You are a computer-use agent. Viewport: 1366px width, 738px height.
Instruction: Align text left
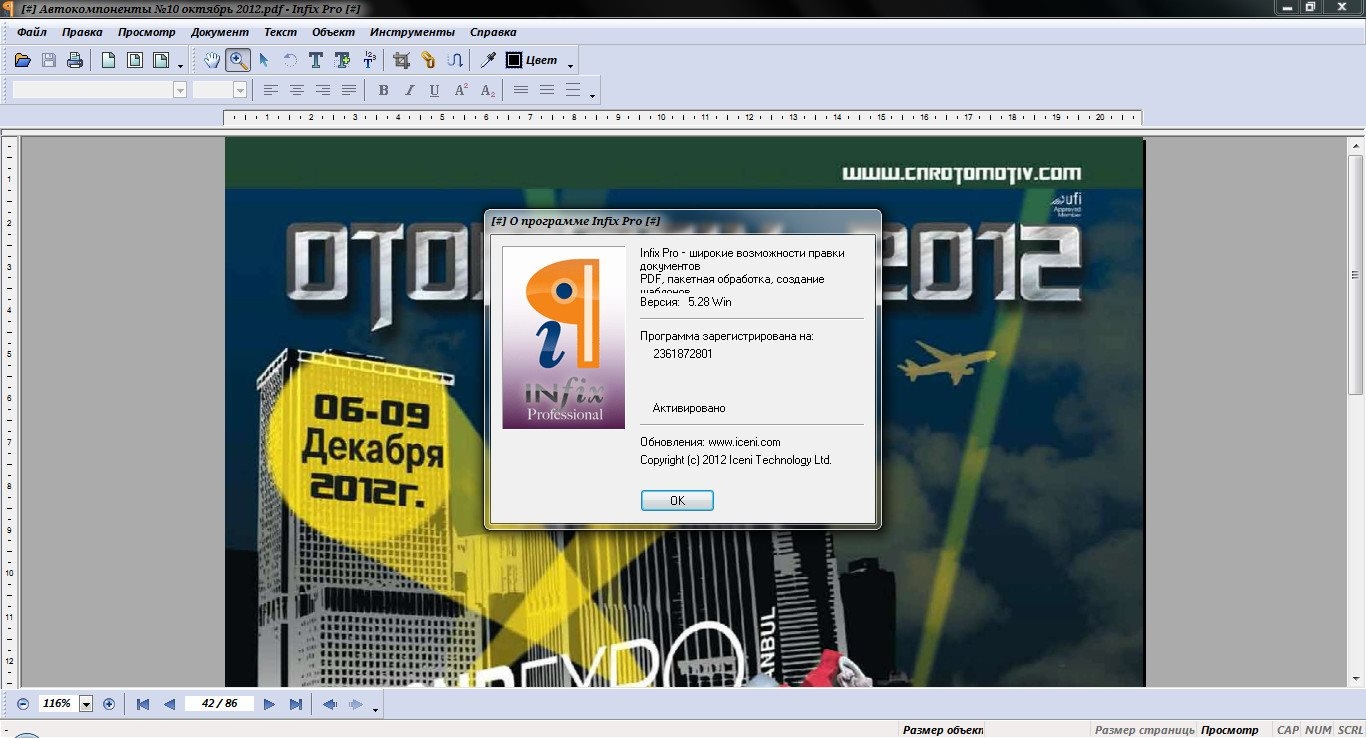(x=271, y=90)
